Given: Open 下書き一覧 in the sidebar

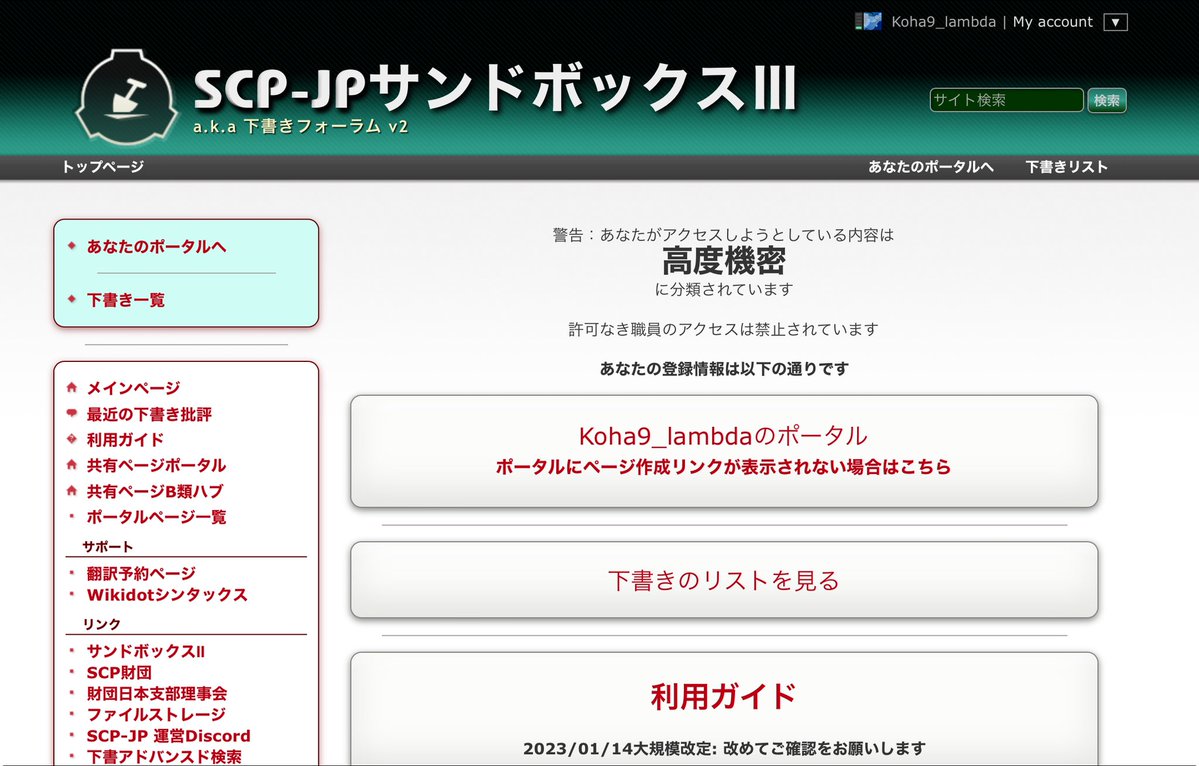Looking at the screenshot, I should 125,300.
